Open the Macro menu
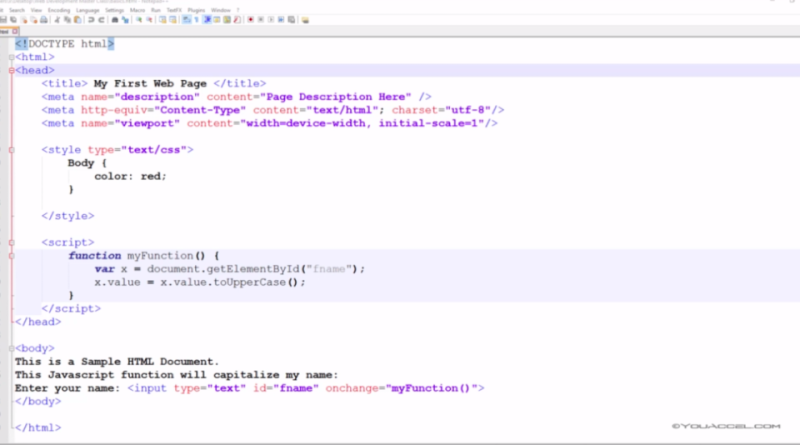The width and height of the screenshot is (800, 445). coord(137,10)
